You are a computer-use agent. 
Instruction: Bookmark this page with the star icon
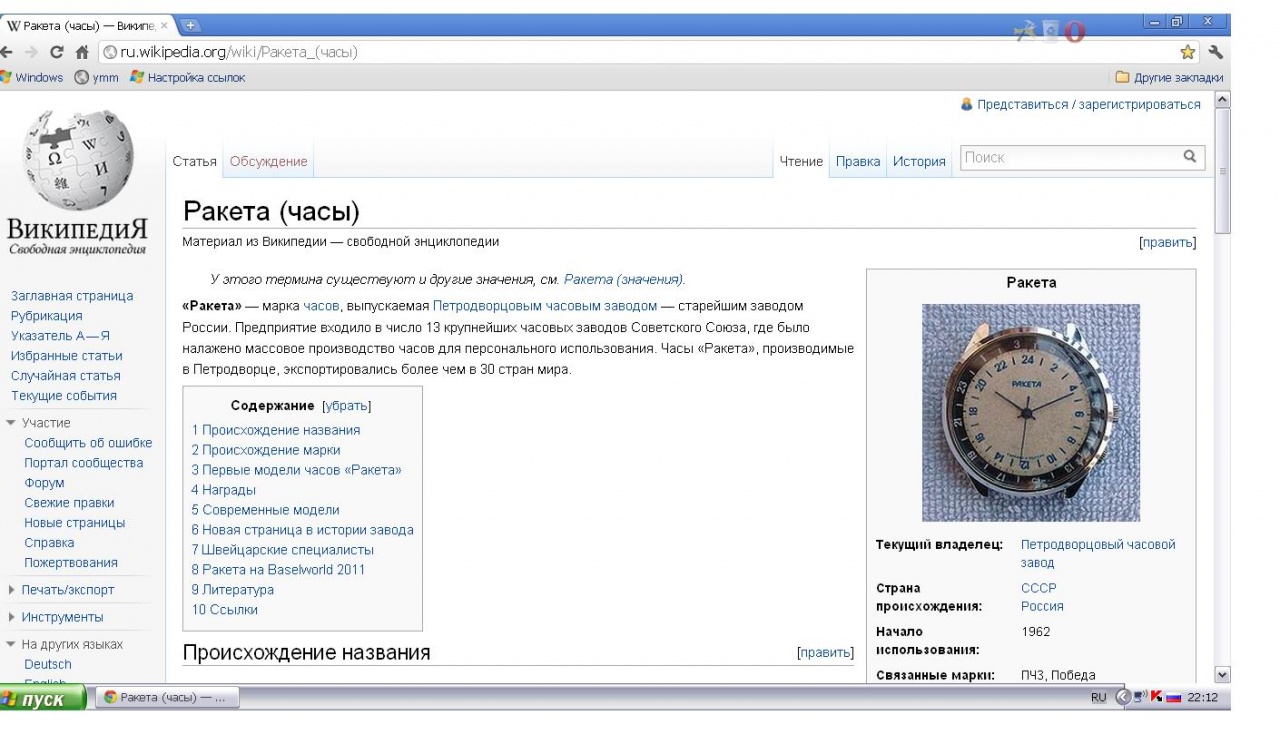[1187, 52]
